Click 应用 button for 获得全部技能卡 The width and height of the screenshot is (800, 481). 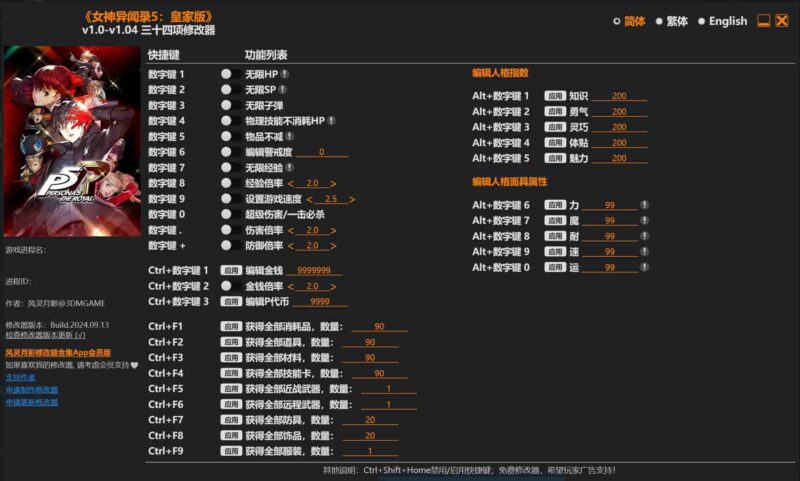(231, 373)
